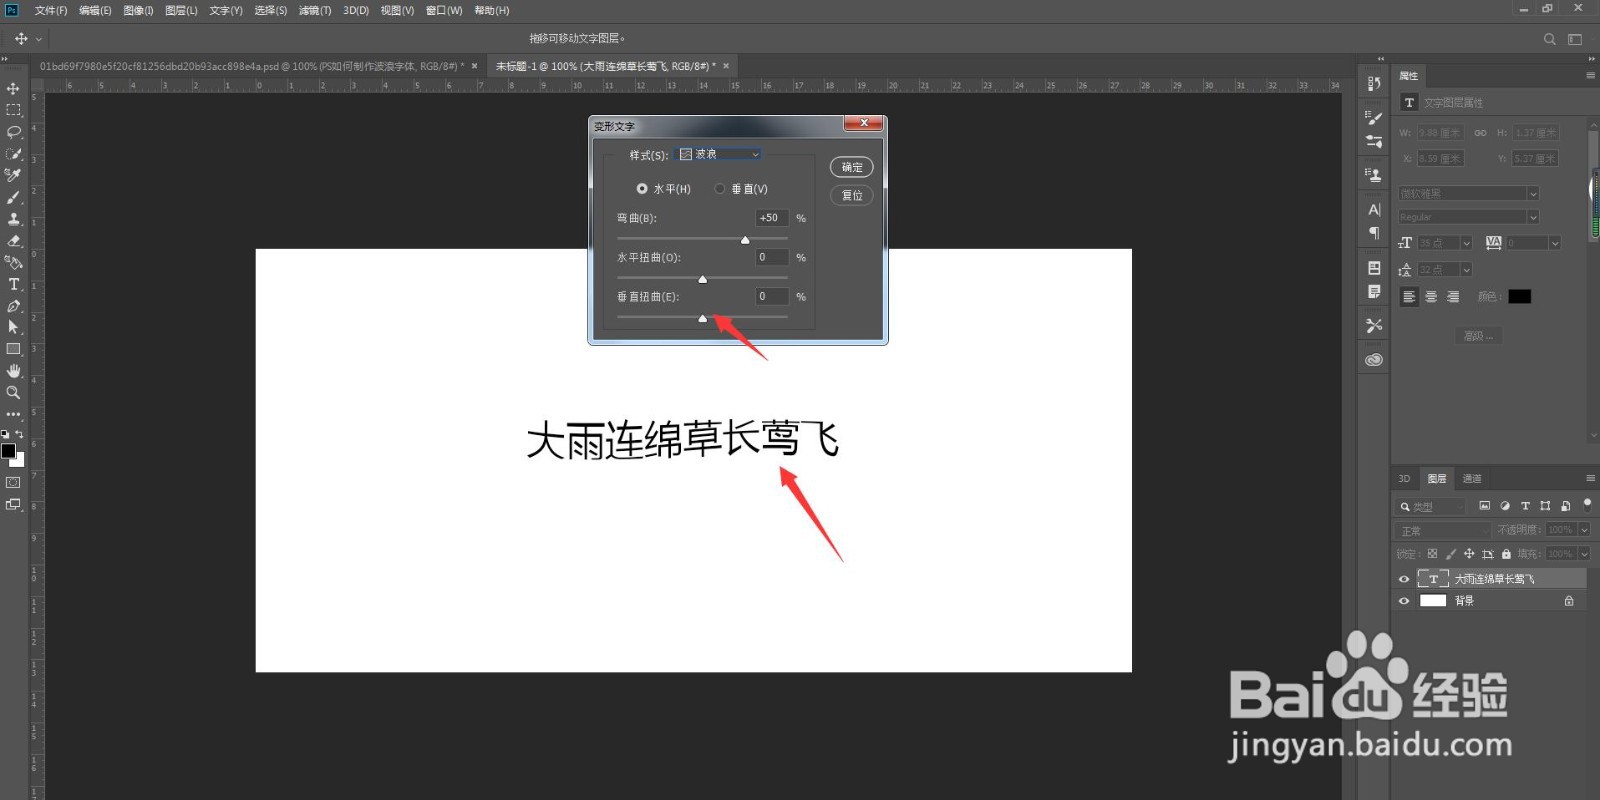Open the font family 微软雅黑 dropdown
The width and height of the screenshot is (1600, 800).
click(x=1468, y=193)
